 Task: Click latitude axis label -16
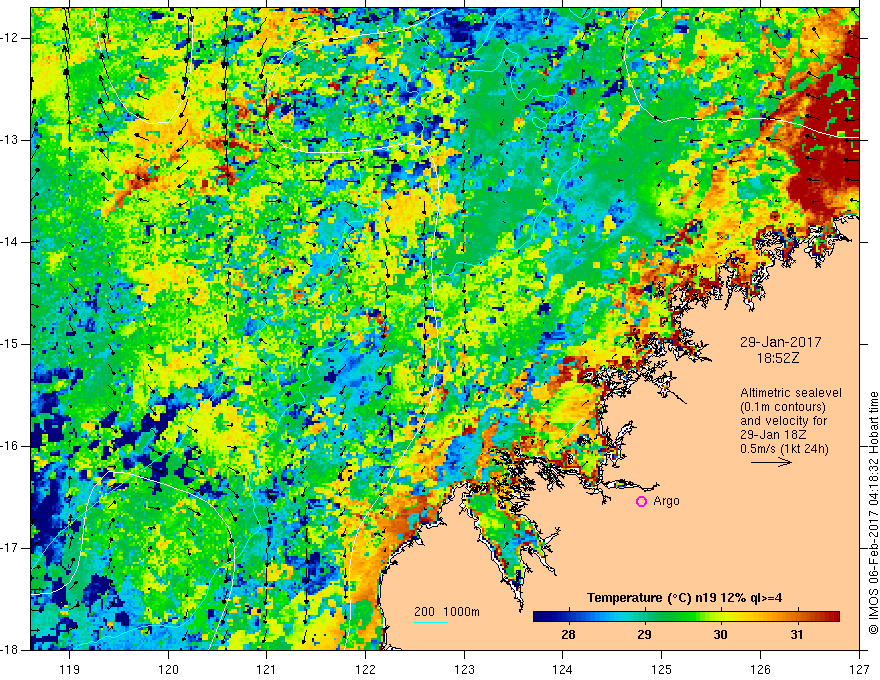pos(10,446)
